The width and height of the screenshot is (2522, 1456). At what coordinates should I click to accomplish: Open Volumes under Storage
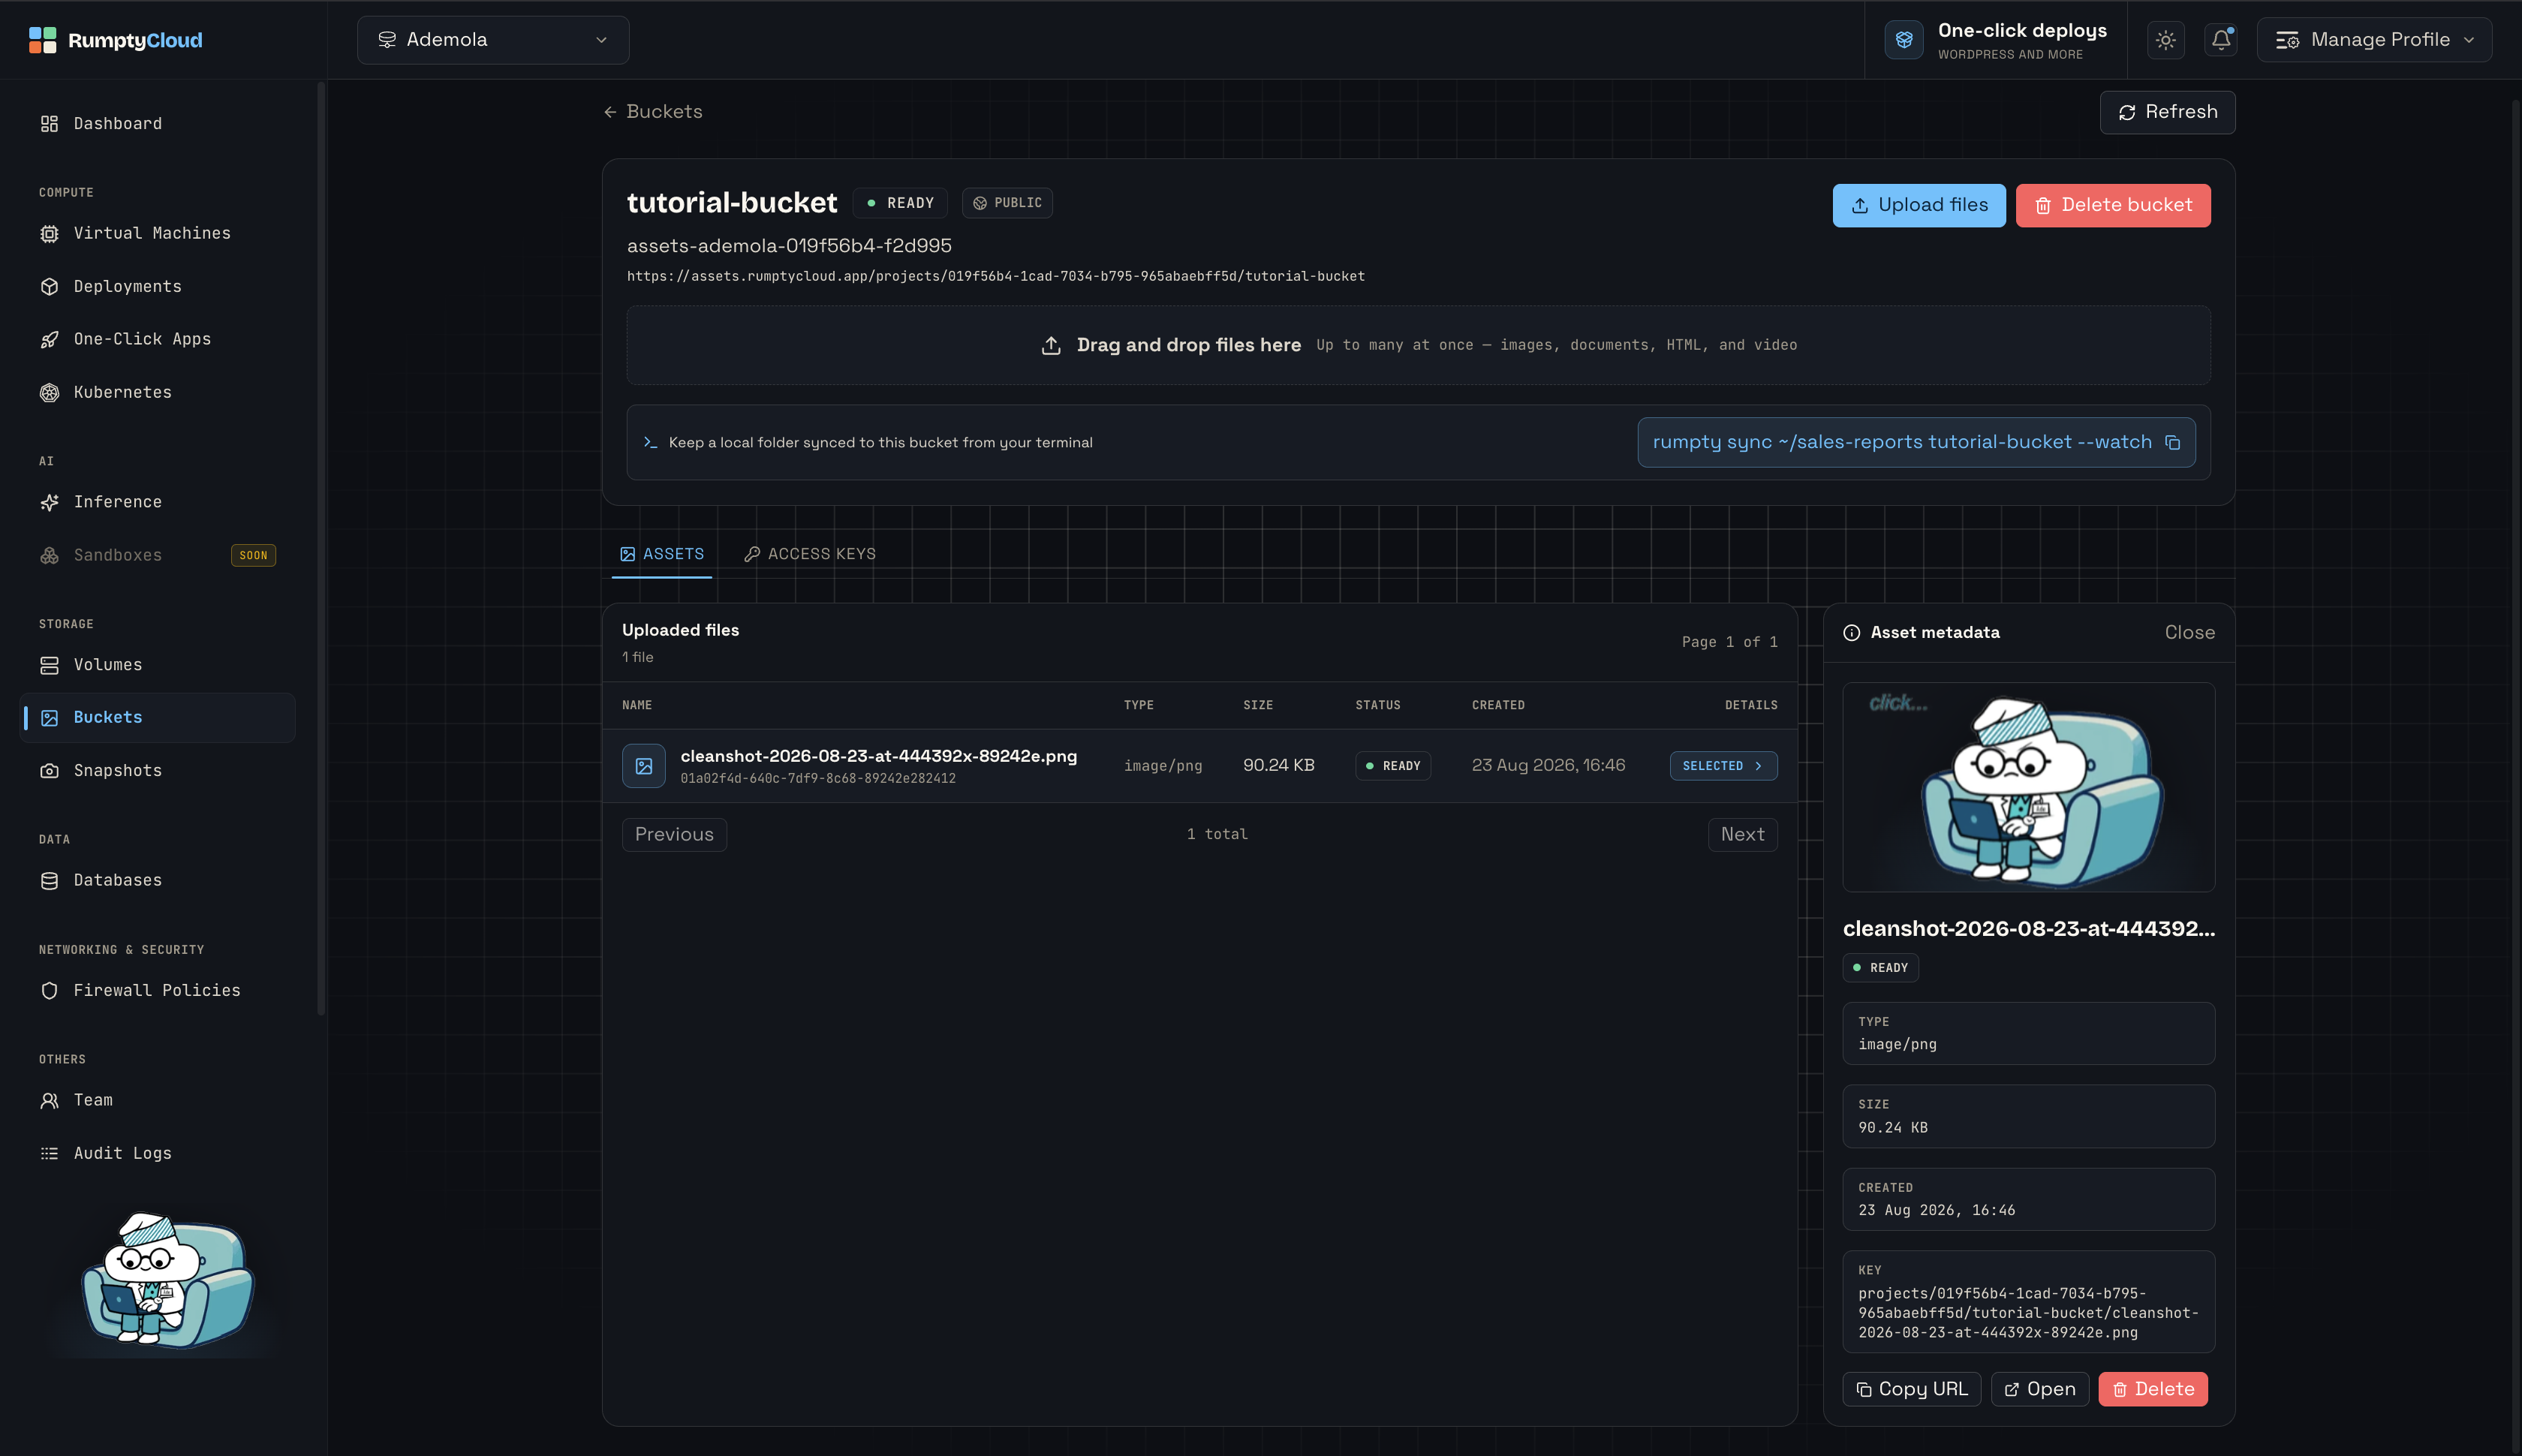(x=158, y=665)
